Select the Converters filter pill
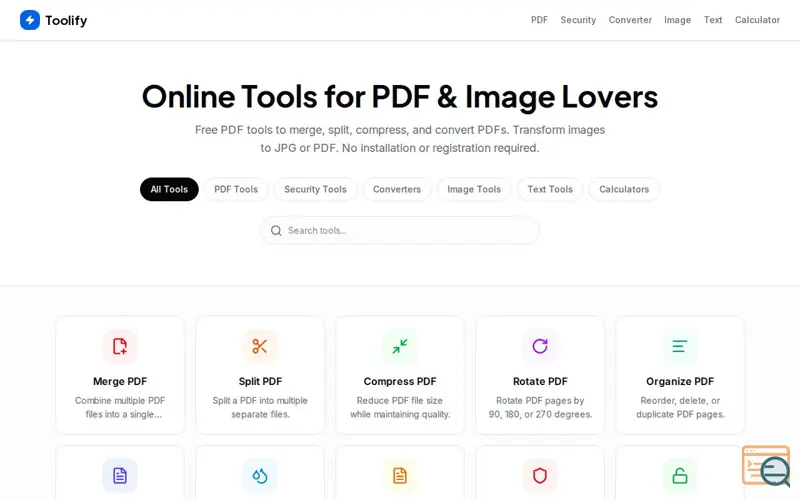800x500 pixels. coord(397,189)
